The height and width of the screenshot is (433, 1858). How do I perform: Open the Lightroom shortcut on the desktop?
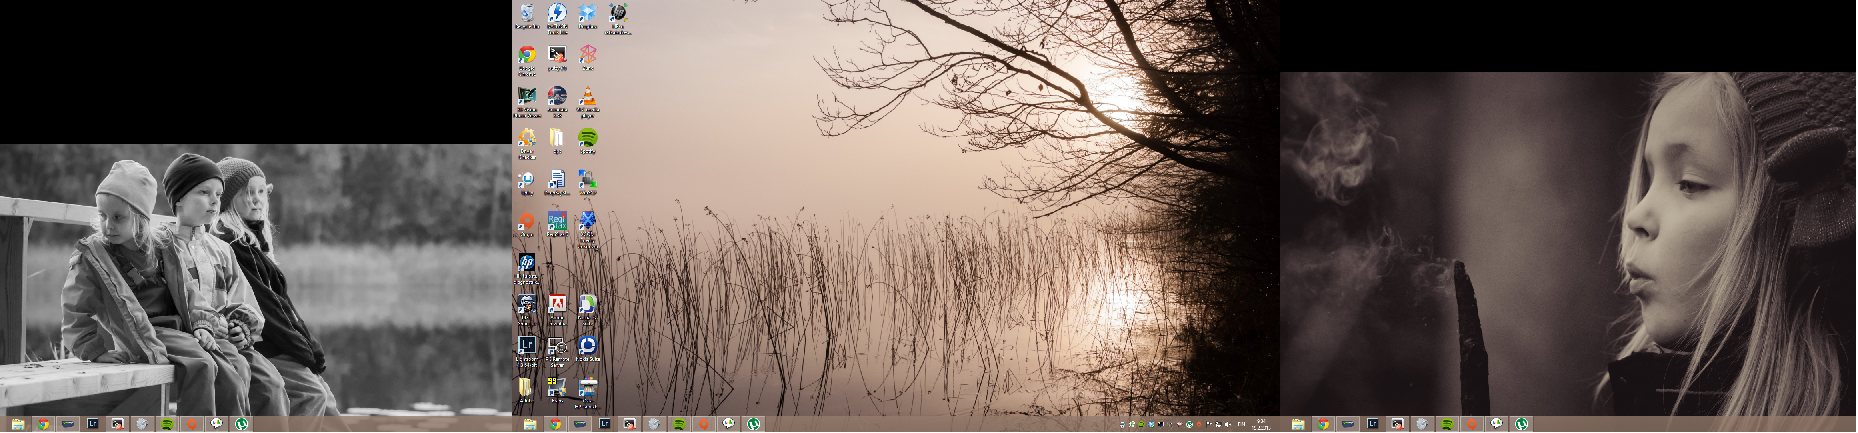(x=527, y=346)
